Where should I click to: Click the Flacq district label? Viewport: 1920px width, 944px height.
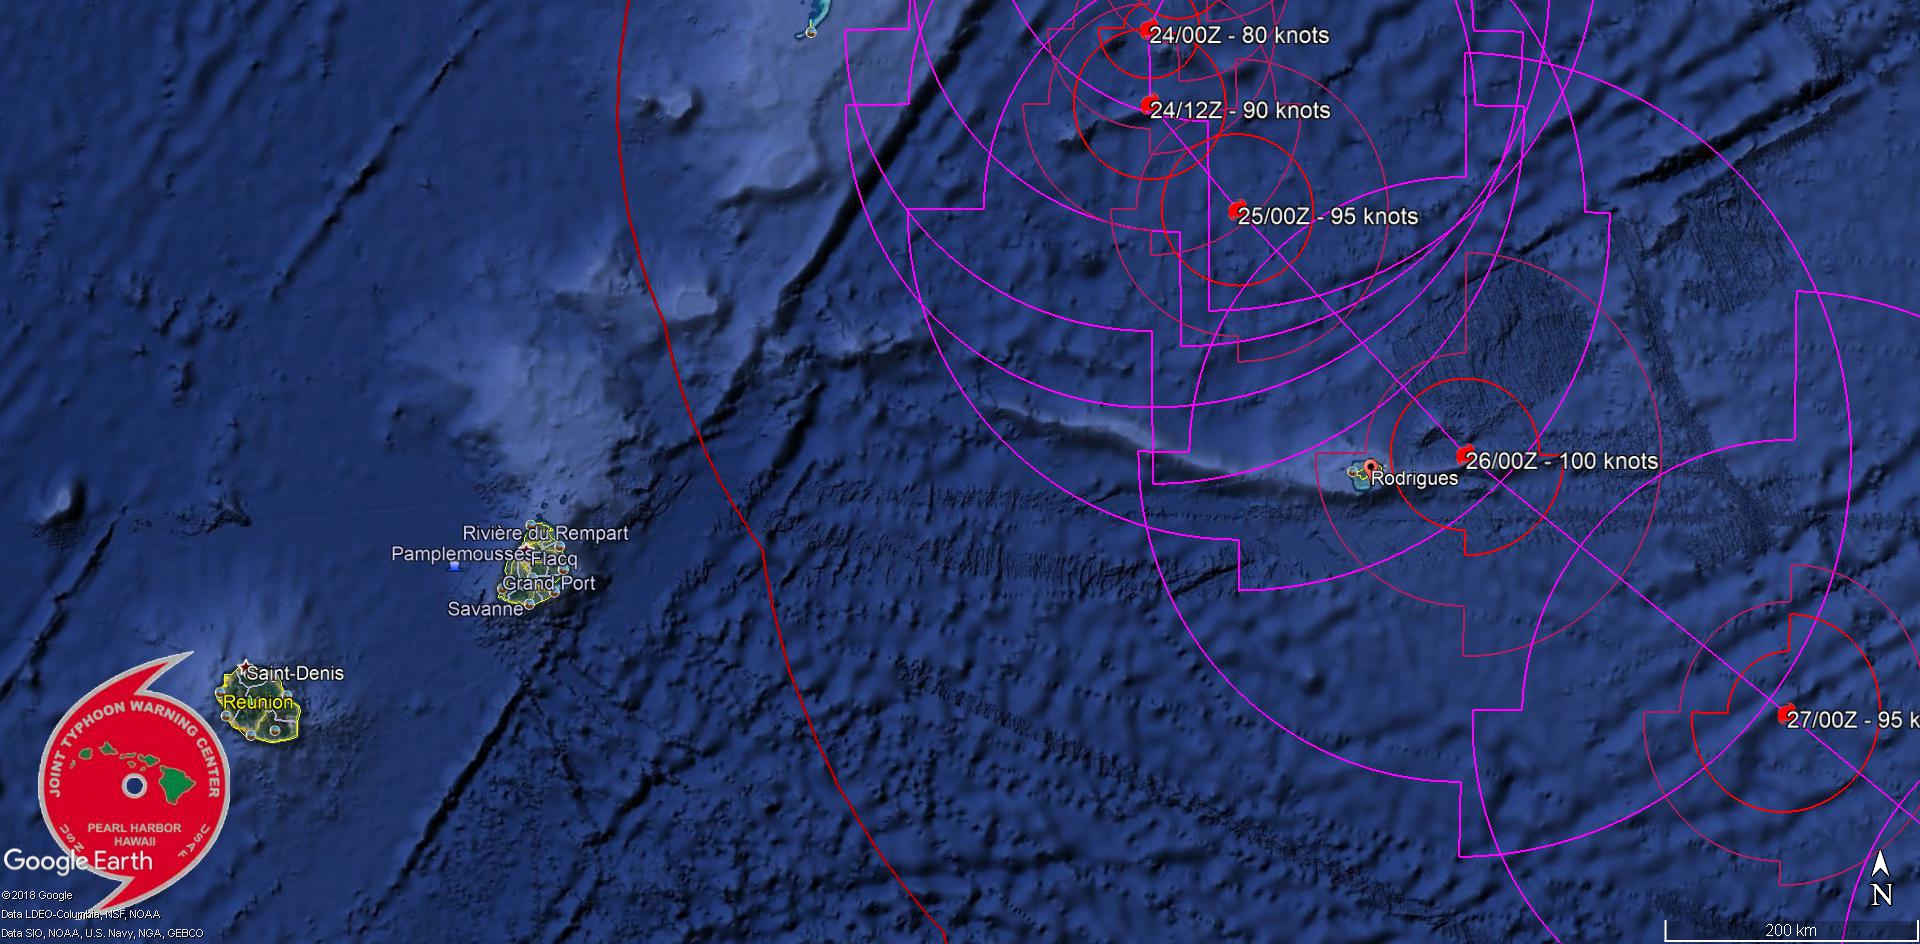554,560
